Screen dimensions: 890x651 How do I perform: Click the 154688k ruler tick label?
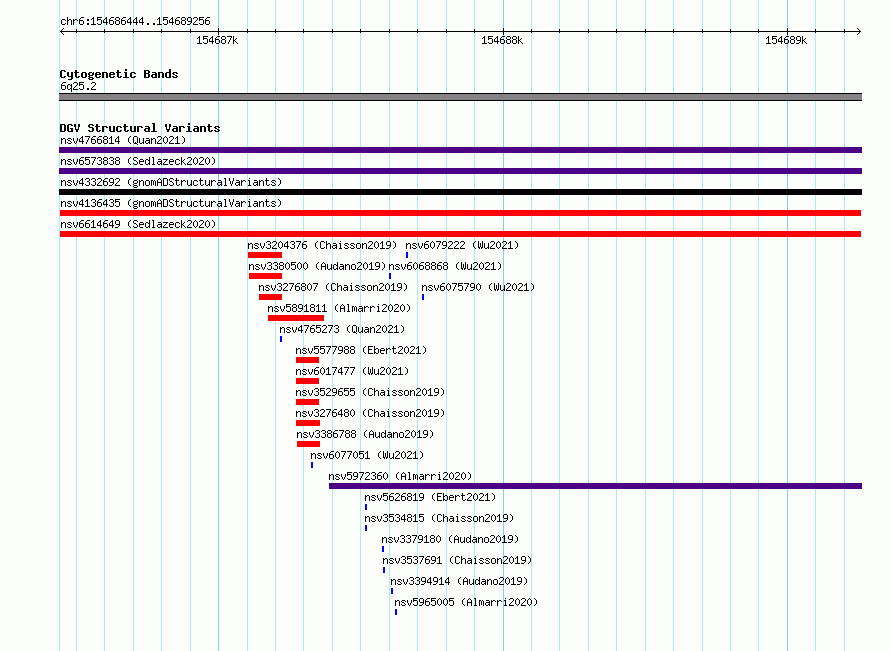click(x=502, y=40)
